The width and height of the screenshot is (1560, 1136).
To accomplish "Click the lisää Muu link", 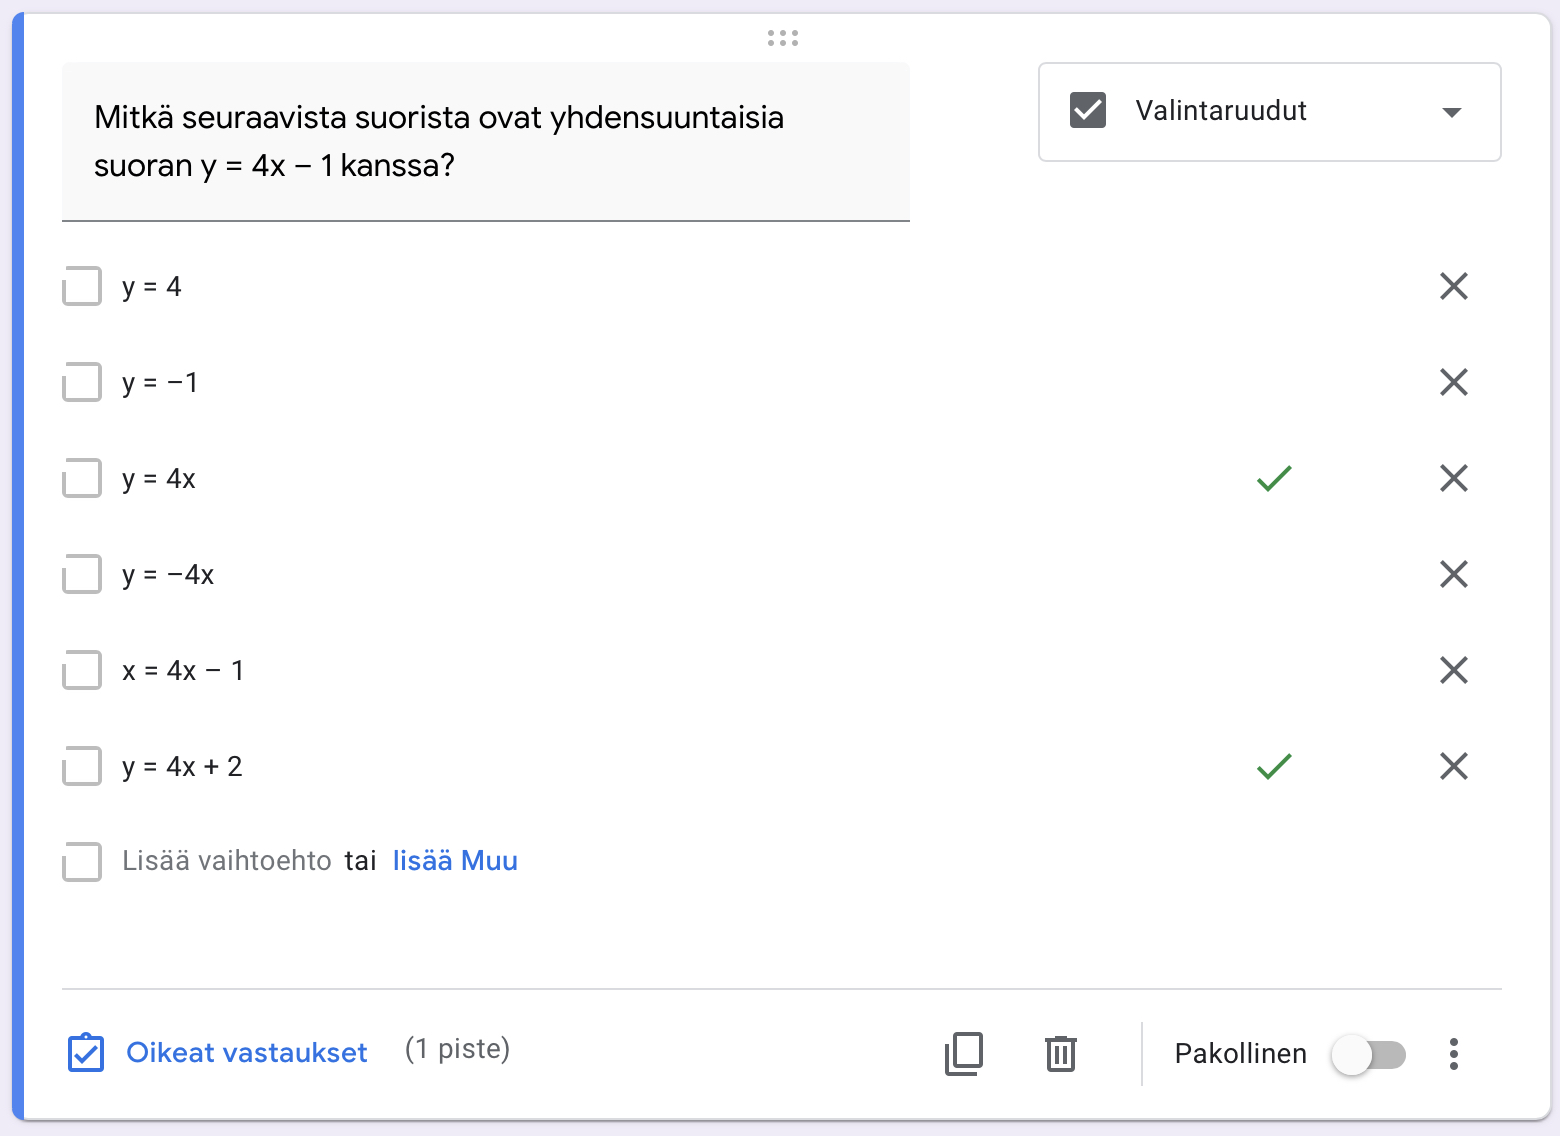I will 455,861.
